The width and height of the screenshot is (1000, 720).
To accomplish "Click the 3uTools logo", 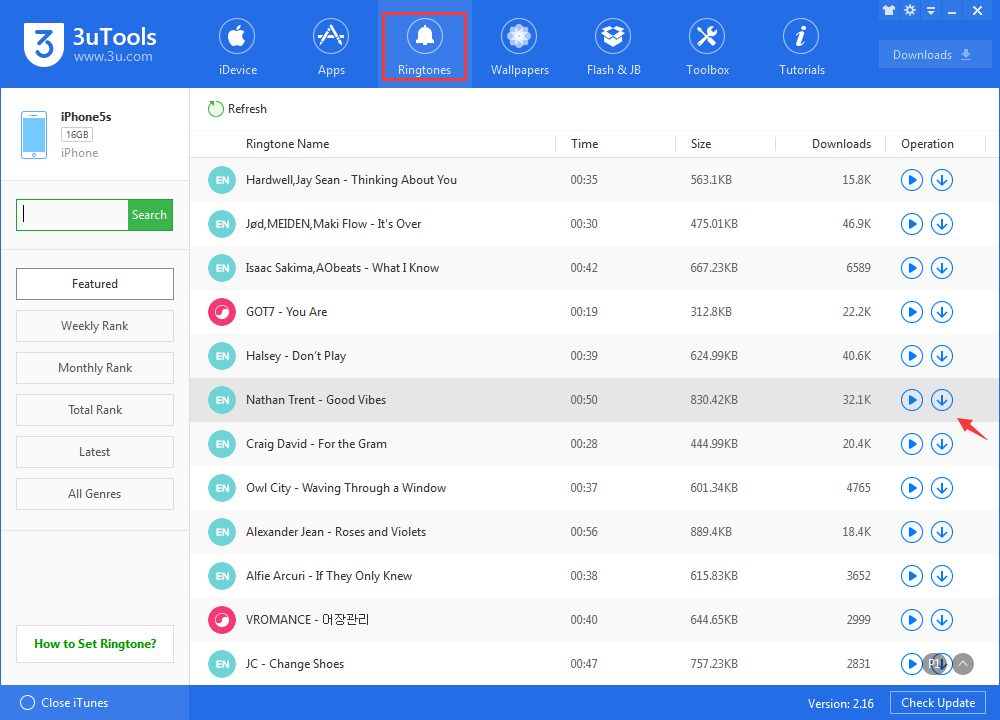I will [x=90, y=44].
